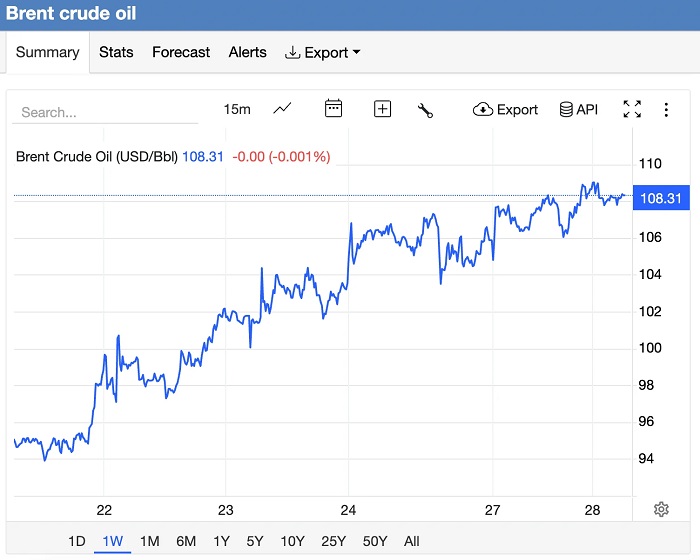Open the API database icon

coord(578,110)
